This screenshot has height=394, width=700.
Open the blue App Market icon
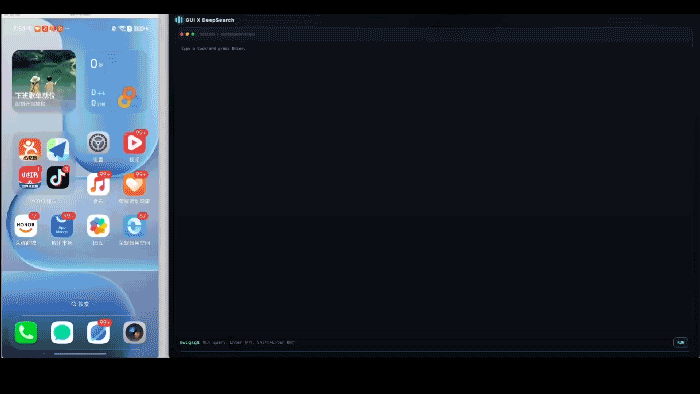[62, 226]
